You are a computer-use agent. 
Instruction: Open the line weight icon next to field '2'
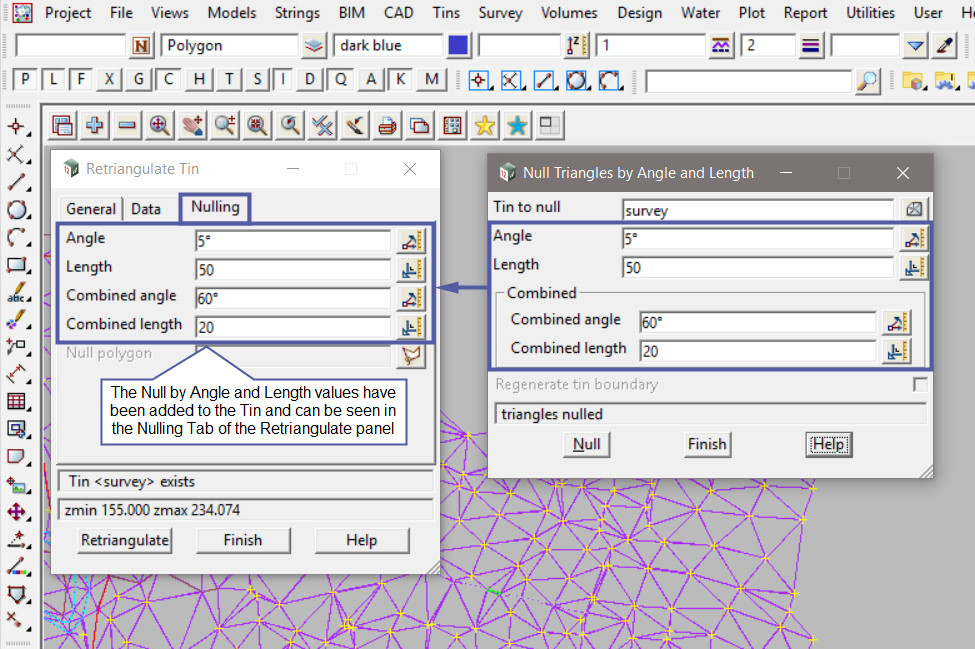810,45
